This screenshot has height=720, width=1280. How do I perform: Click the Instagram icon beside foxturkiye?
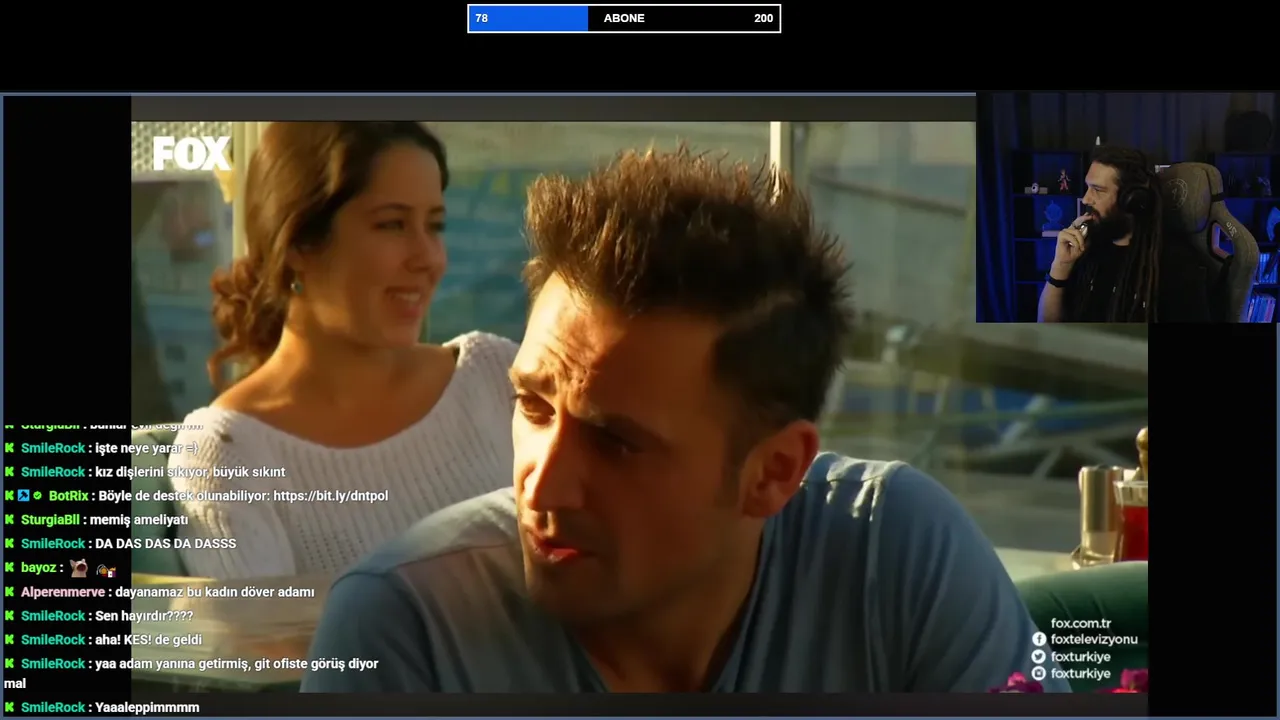point(1039,674)
